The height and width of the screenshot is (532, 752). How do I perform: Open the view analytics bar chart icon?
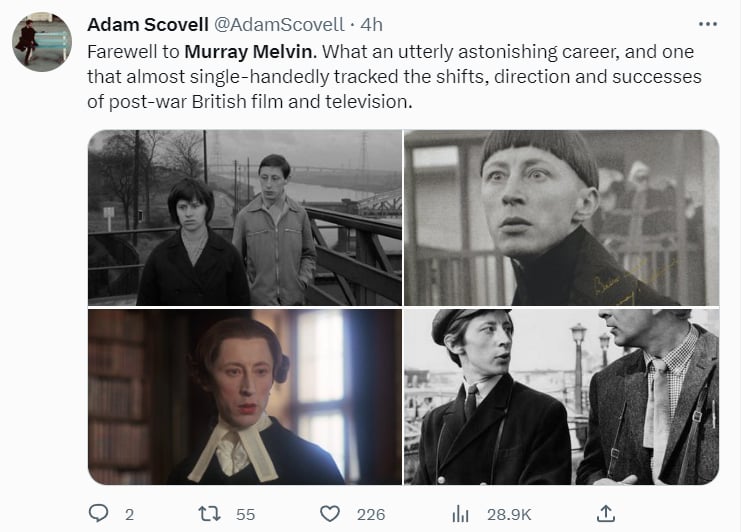point(461,514)
